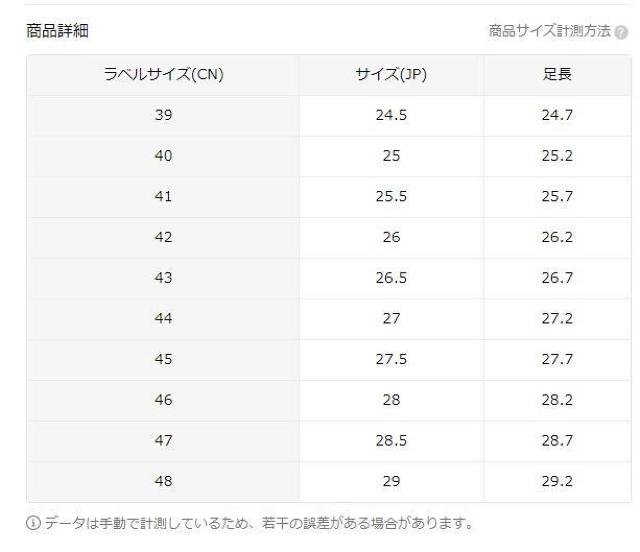
Task: Select the CN size 40 cell
Action: coord(163,156)
